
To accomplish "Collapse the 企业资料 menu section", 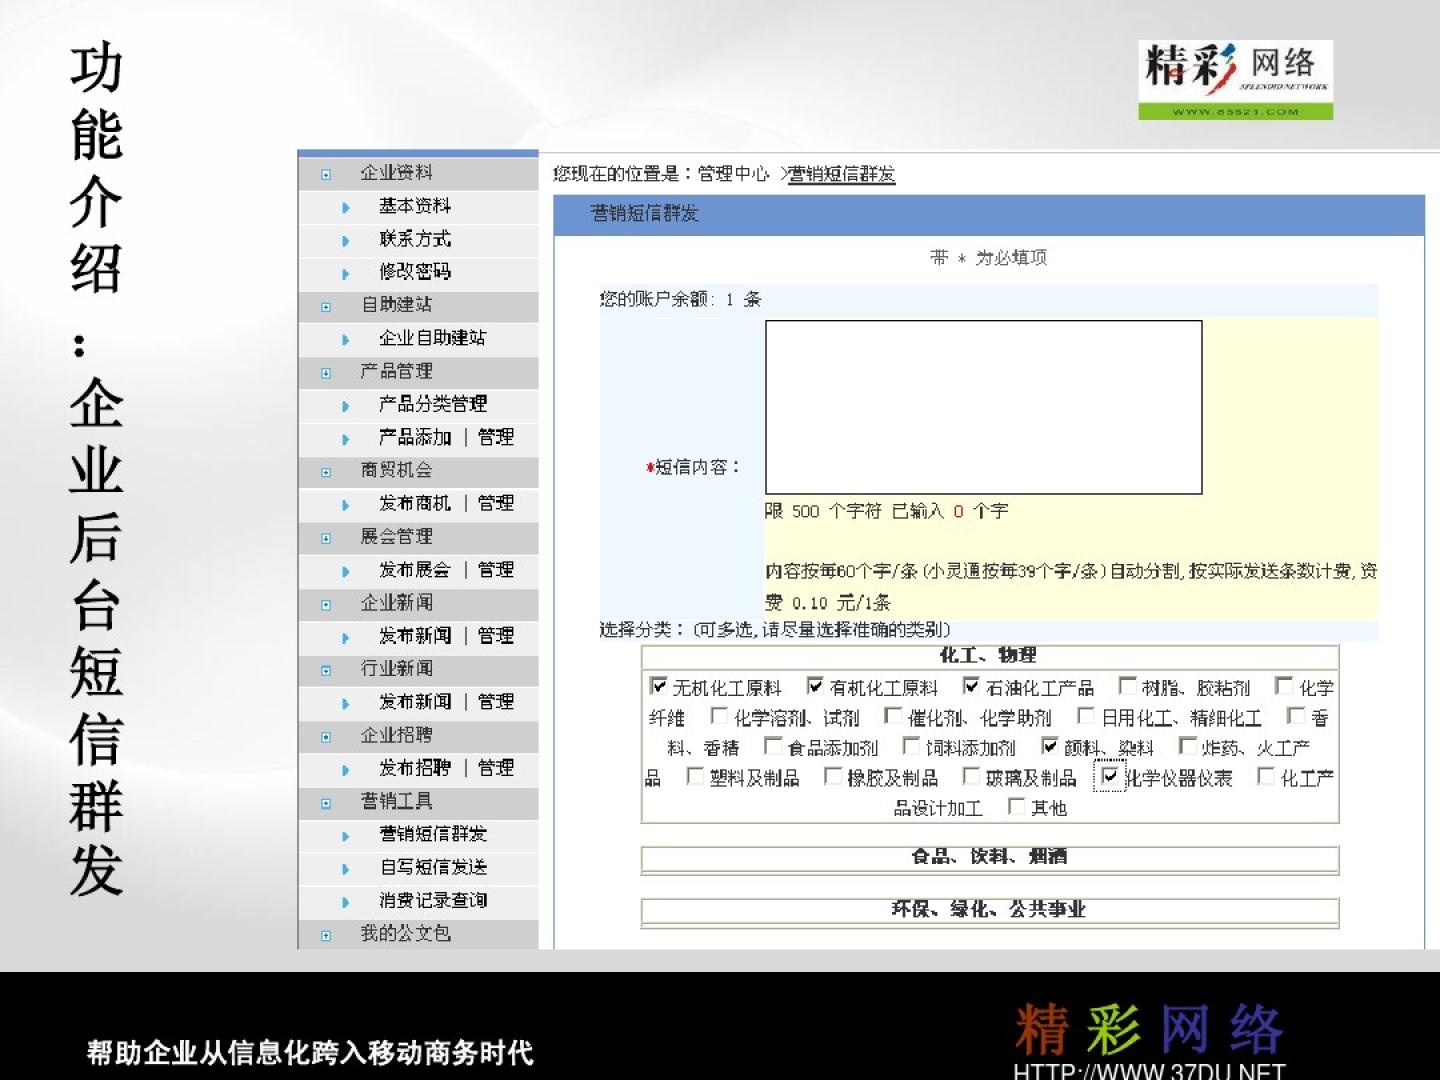I will point(326,174).
